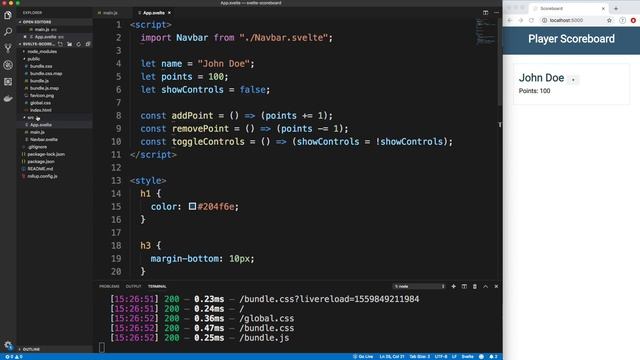Click the editor minimap
Image resolution: width=640 pixels, height=360 pixels.
pyautogui.click(x=486, y=32)
